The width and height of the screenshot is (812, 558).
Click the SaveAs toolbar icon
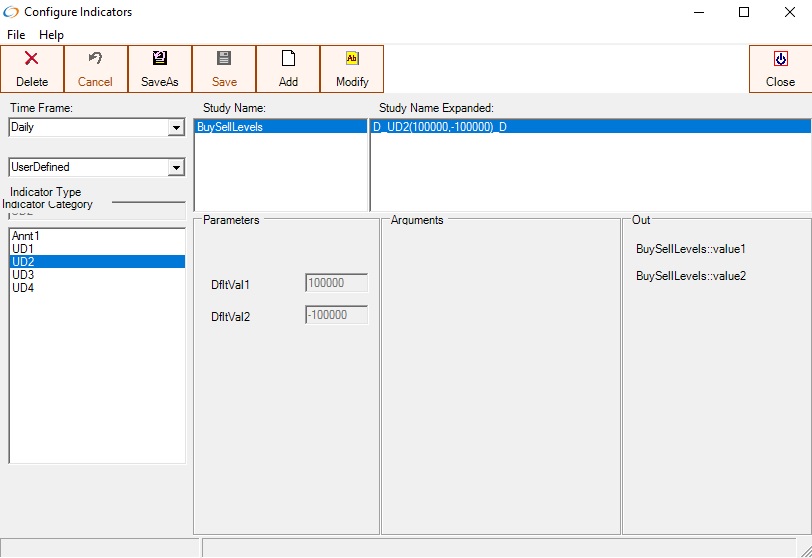tap(160, 59)
